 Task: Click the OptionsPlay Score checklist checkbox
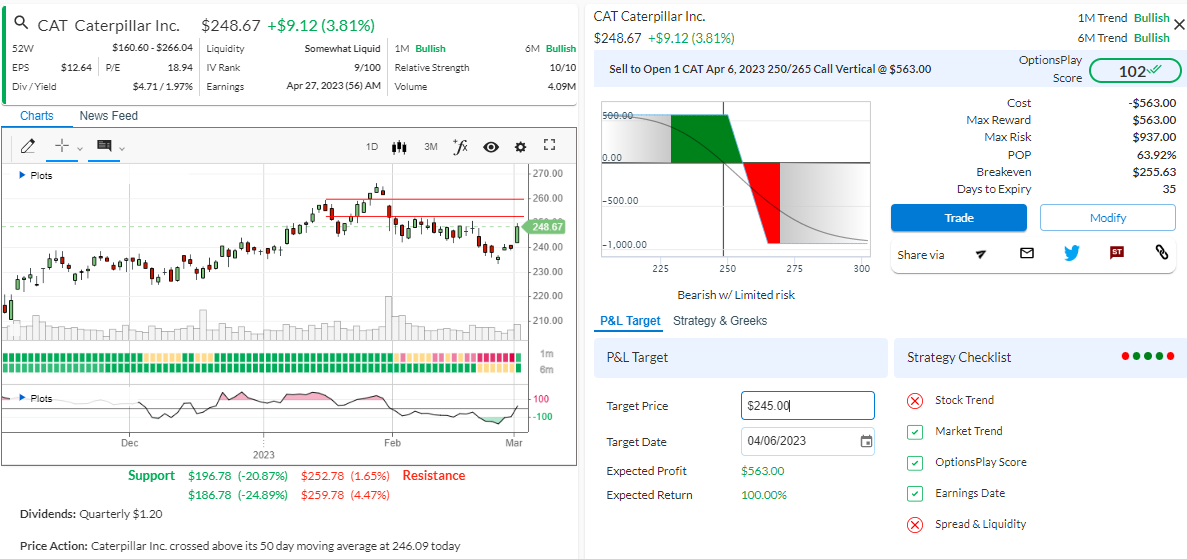(915, 463)
